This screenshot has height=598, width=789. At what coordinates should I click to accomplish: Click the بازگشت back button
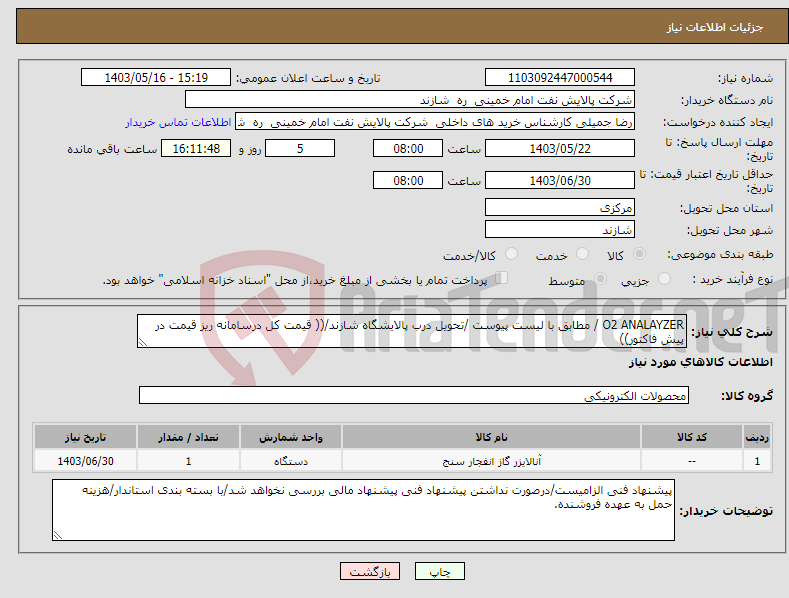tap(370, 571)
